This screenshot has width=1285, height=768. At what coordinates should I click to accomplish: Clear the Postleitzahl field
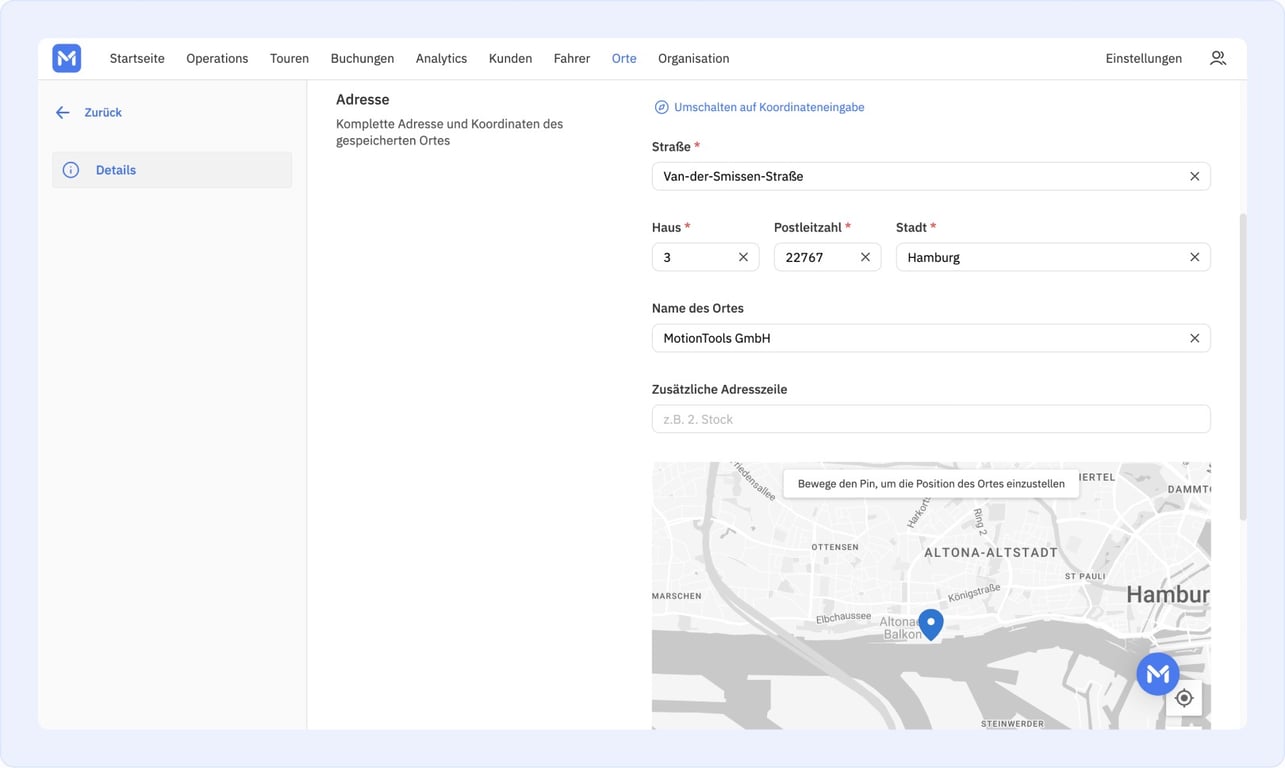[x=865, y=257]
